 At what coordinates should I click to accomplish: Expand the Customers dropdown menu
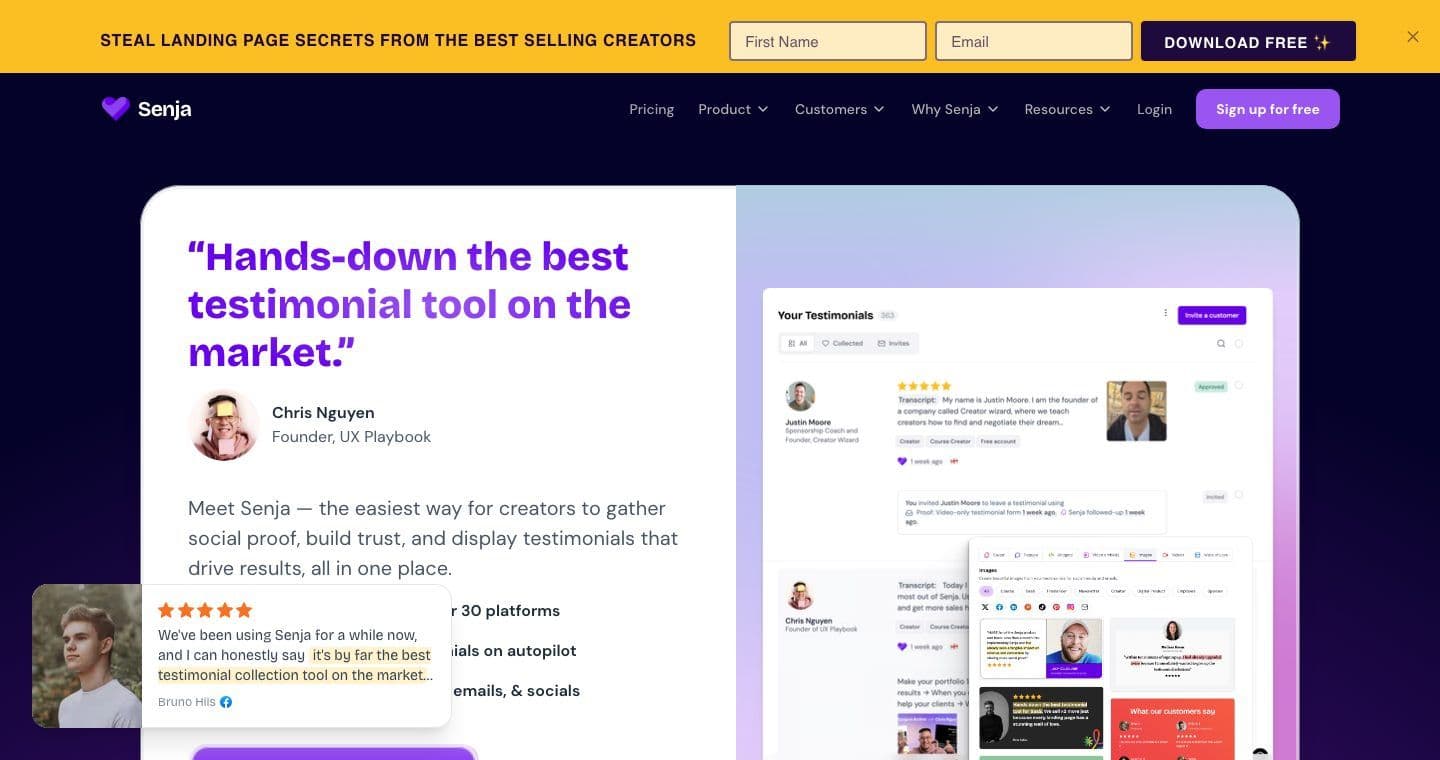click(839, 109)
